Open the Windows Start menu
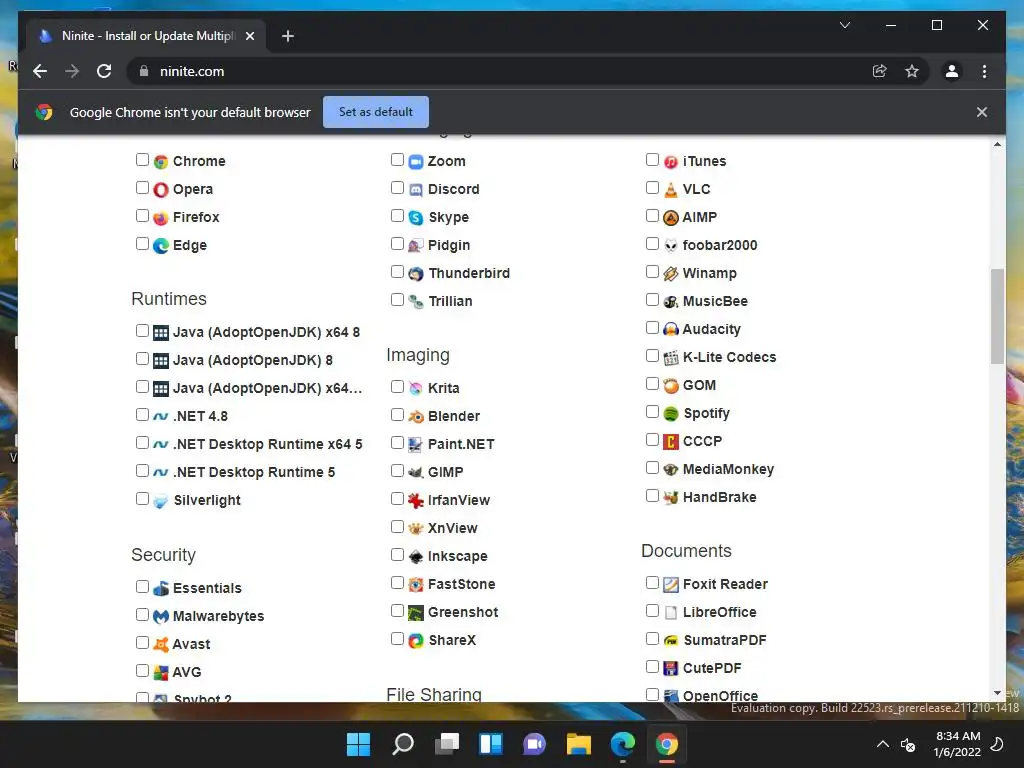 click(358, 744)
